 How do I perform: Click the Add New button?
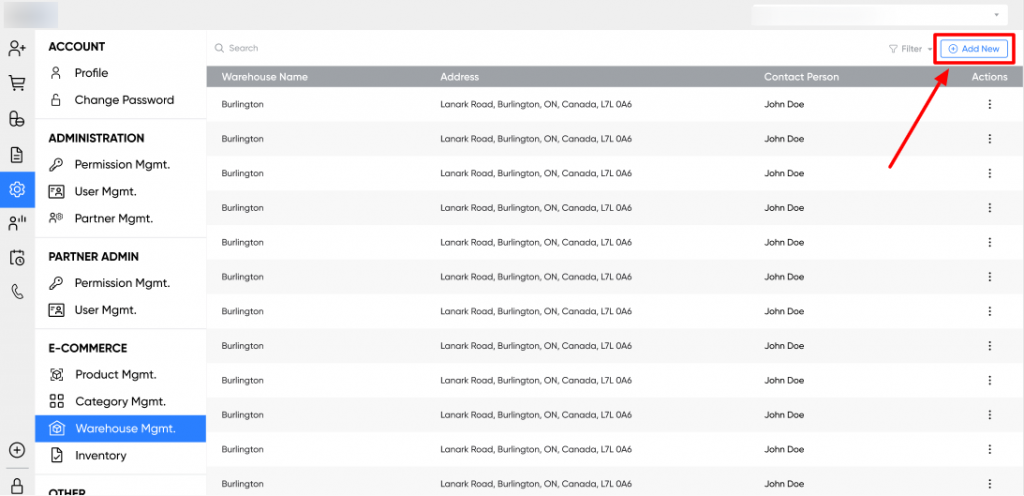click(974, 49)
